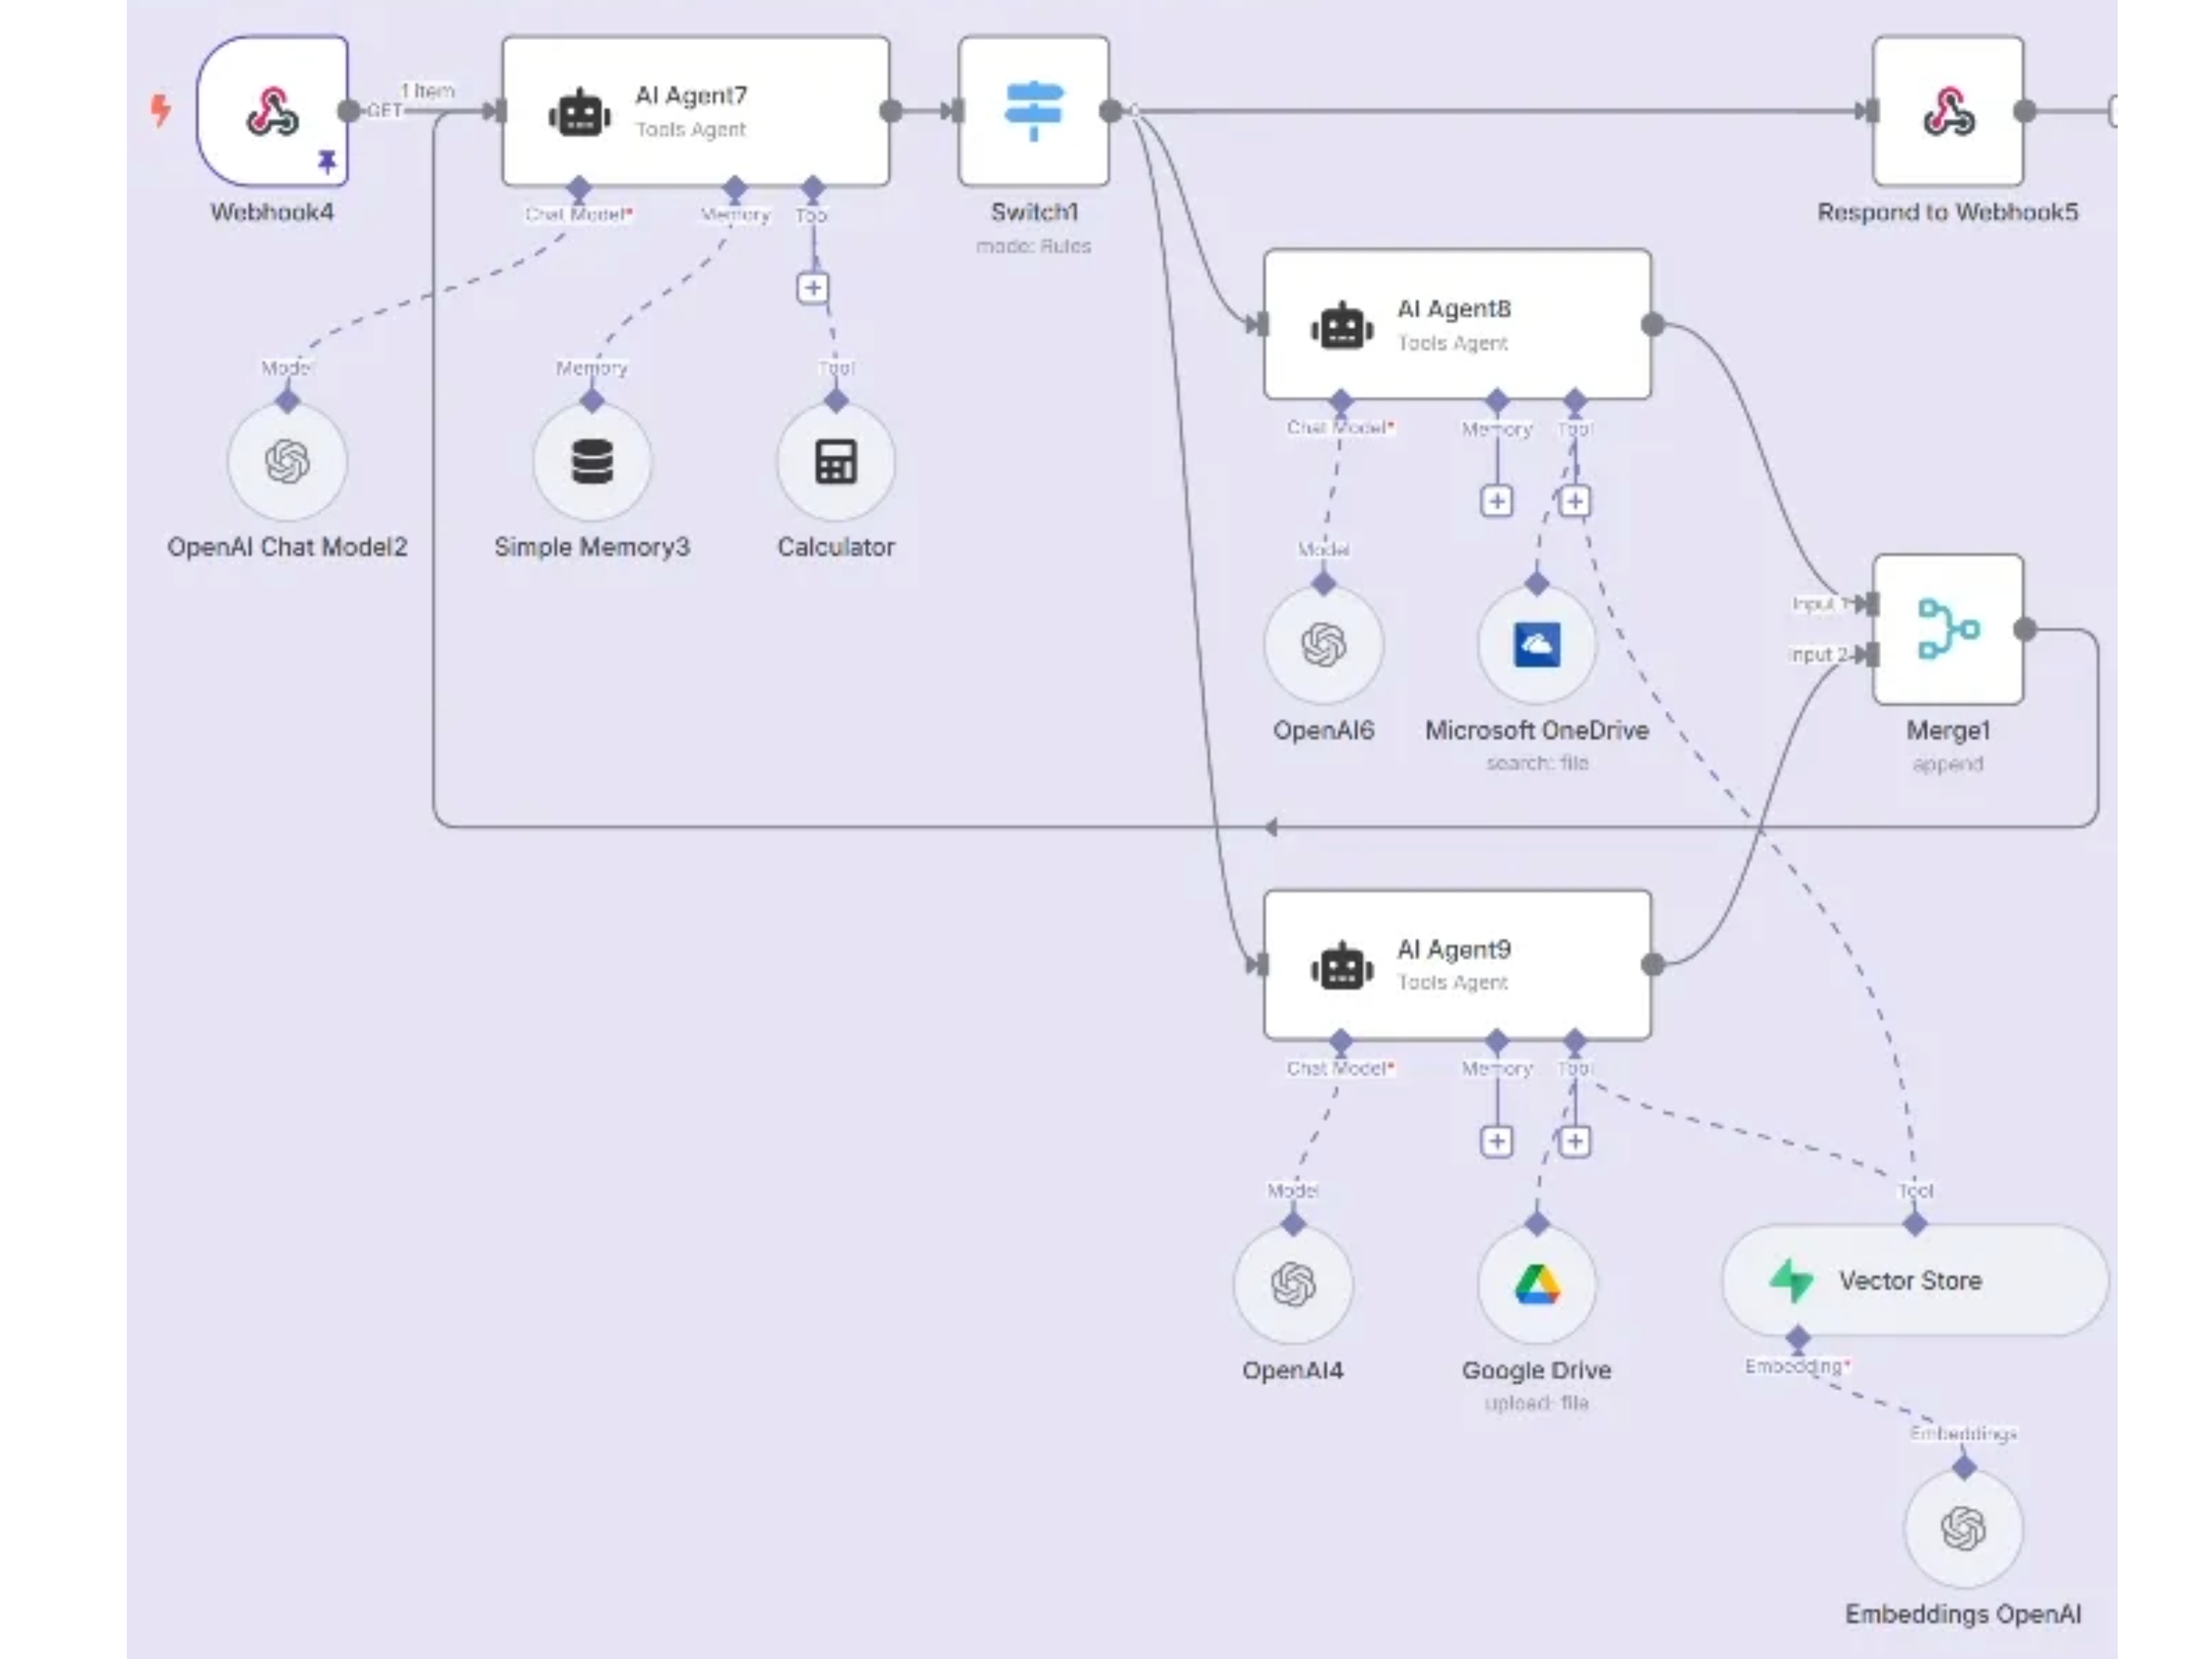The height and width of the screenshot is (1659, 2212).
Task: Click Vector Store Tool connector diamond
Action: [1915, 1223]
